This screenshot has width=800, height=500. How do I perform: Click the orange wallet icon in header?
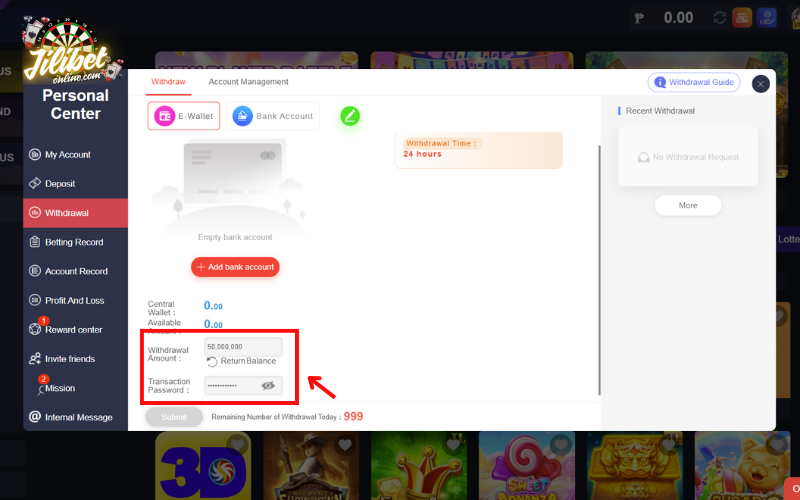pos(742,18)
